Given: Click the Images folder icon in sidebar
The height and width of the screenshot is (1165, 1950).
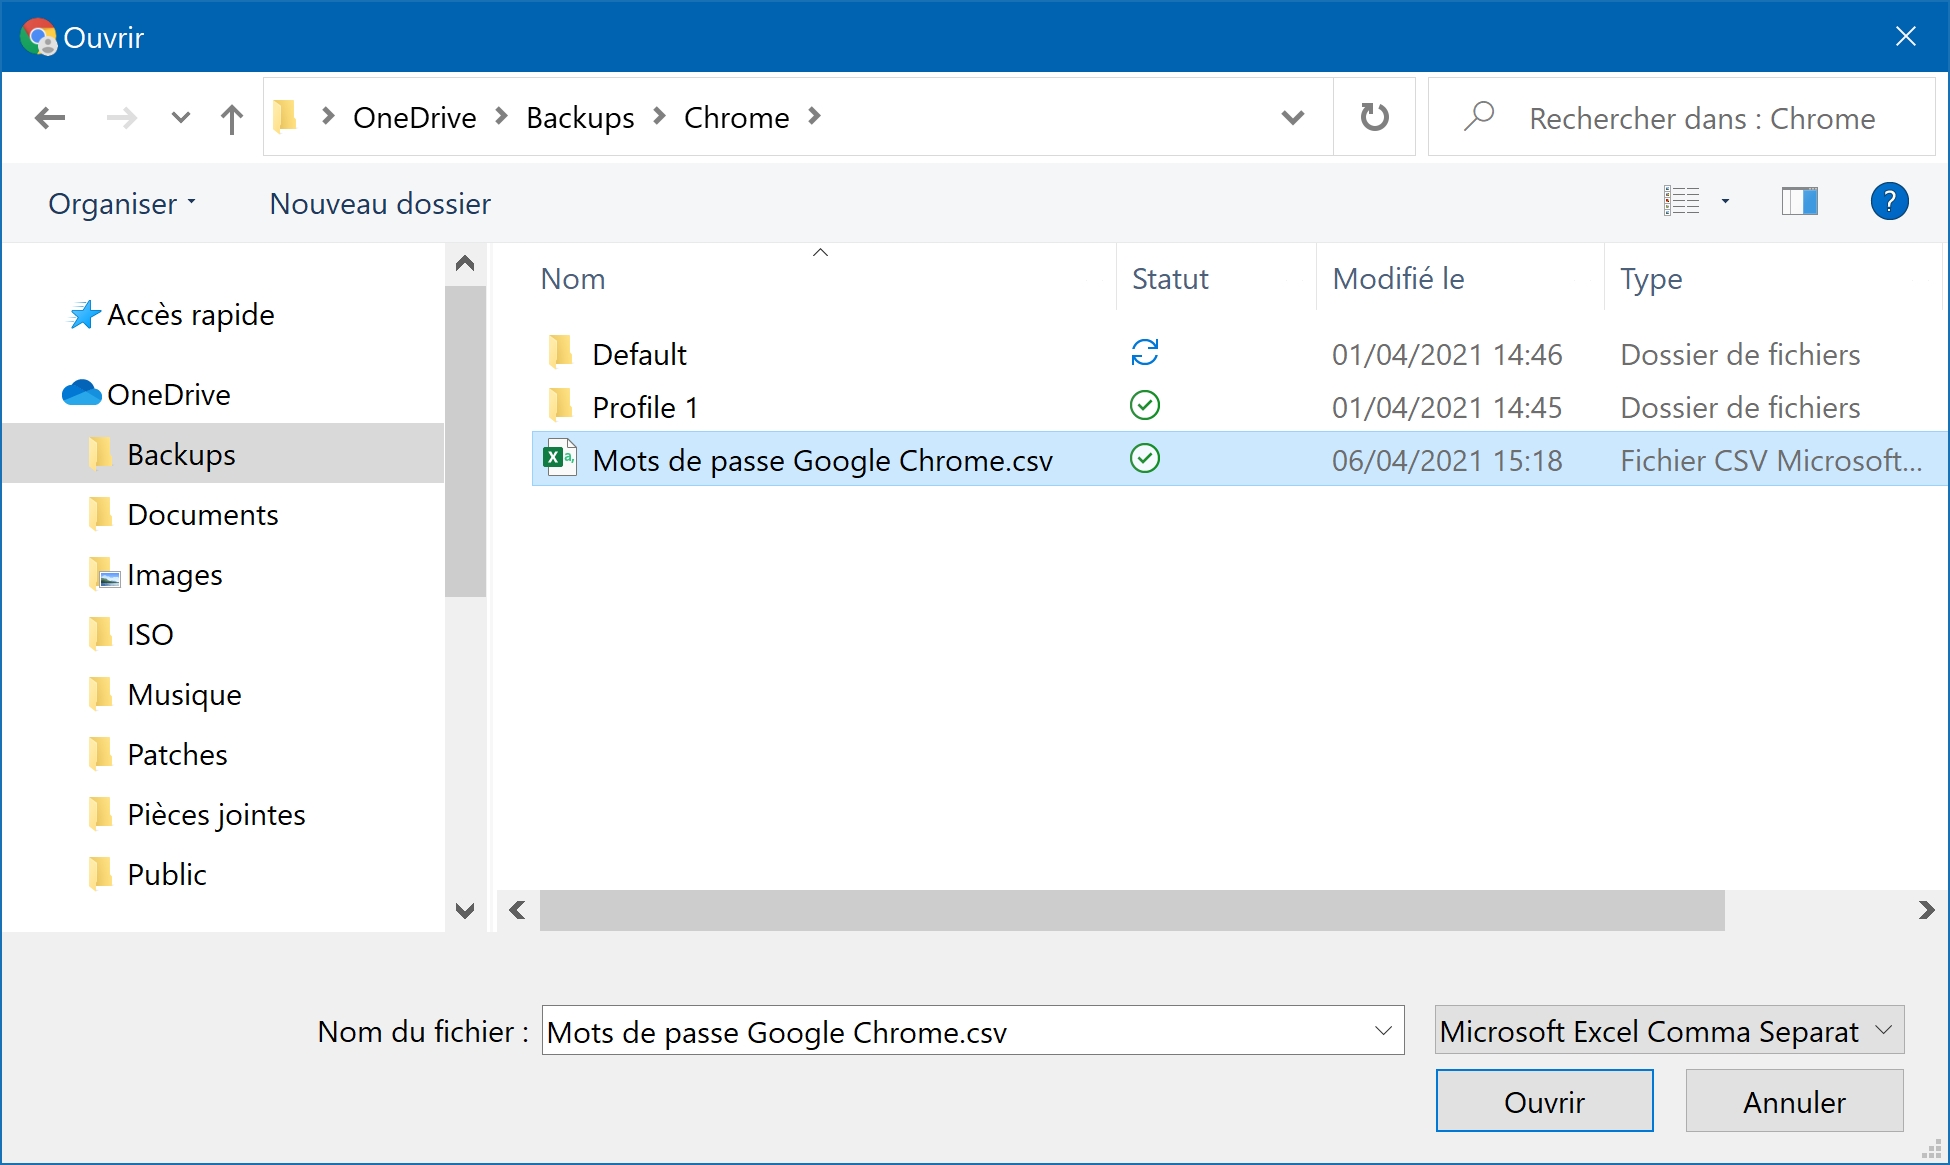Looking at the screenshot, I should point(103,574).
